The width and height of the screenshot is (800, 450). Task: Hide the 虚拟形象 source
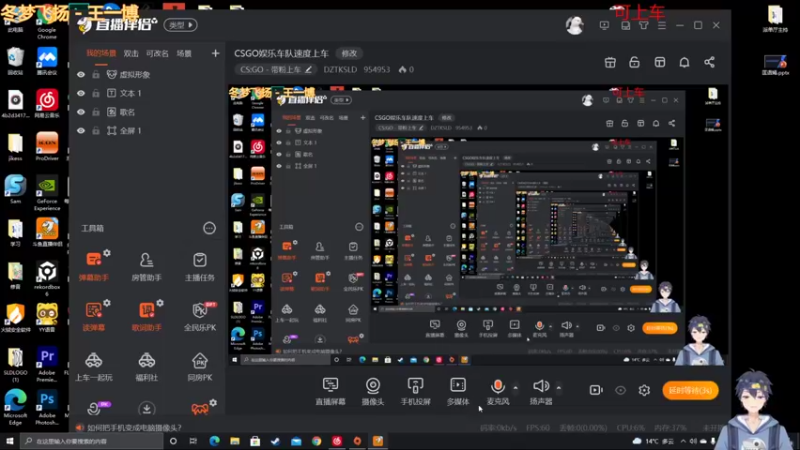pos(81,74)
